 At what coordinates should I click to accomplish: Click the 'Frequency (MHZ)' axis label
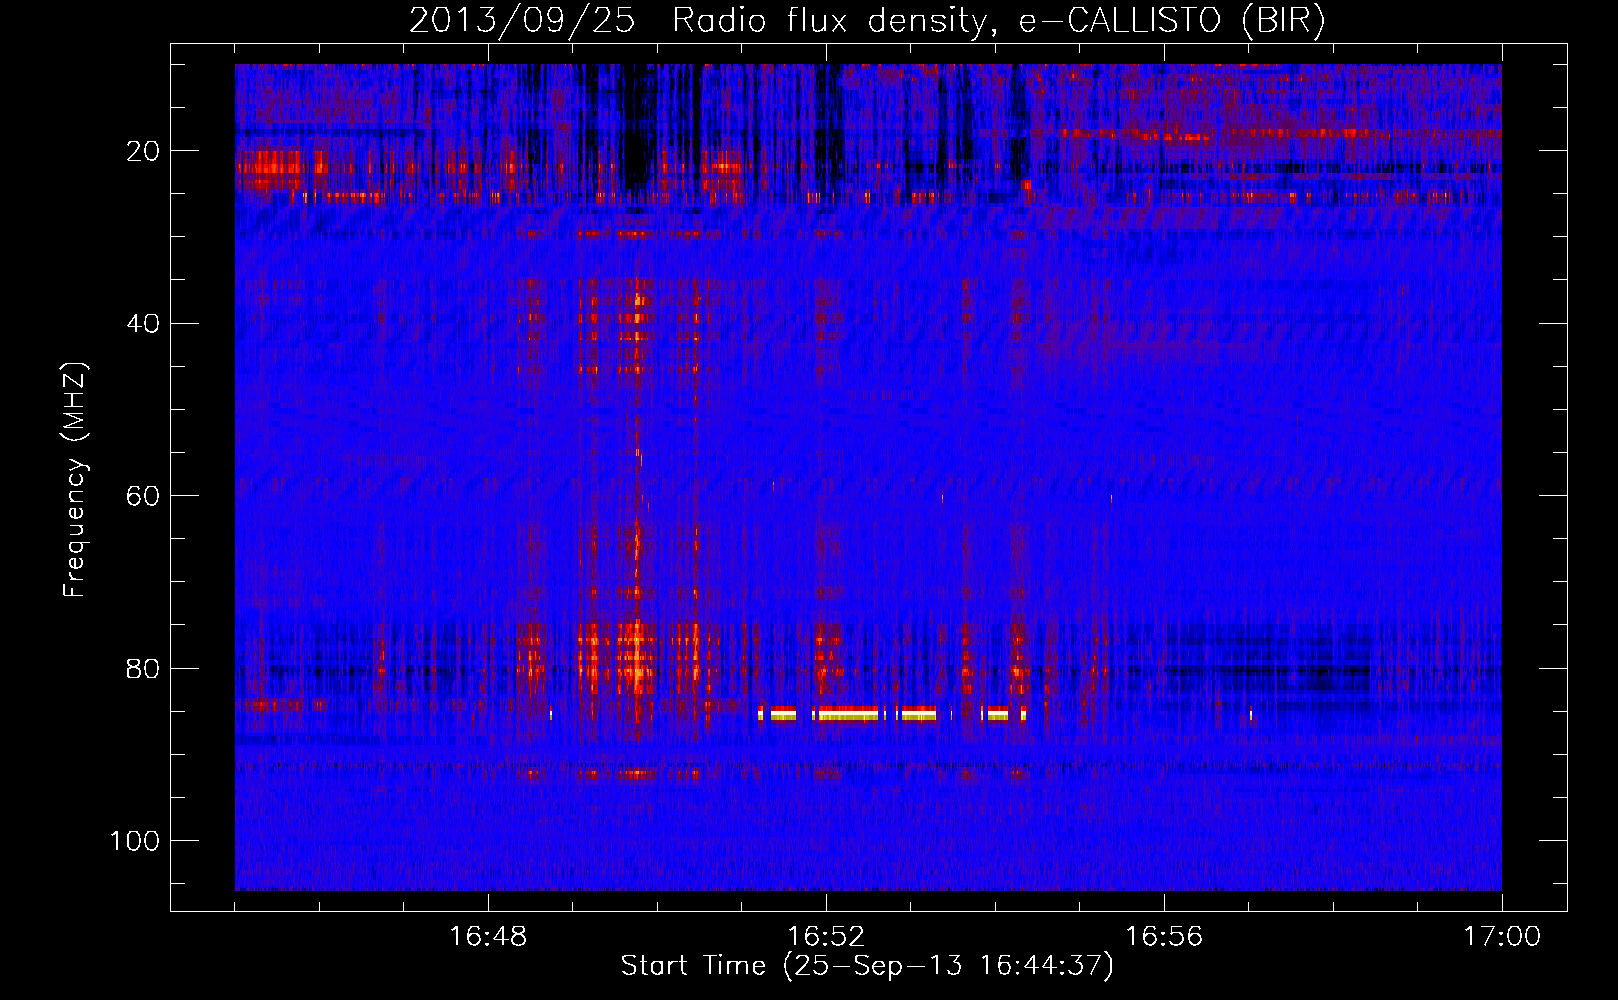click(x=75, y=480)
